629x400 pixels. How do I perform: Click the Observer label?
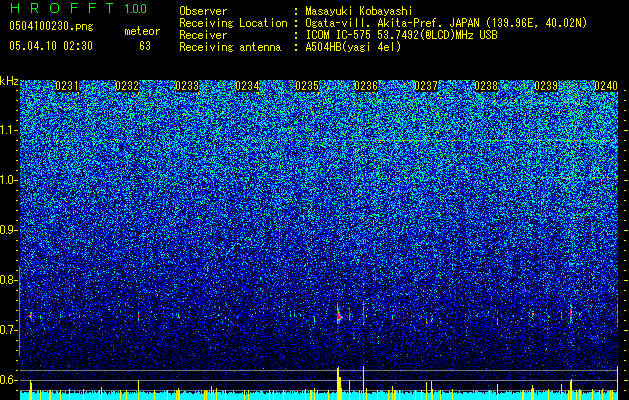click(x=203, y=11)
